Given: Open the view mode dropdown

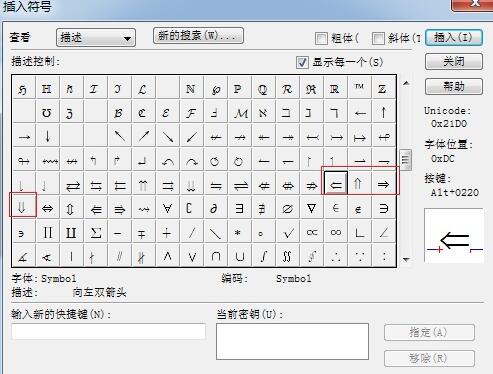Looking at the screenshot, I should coord(96,37).
